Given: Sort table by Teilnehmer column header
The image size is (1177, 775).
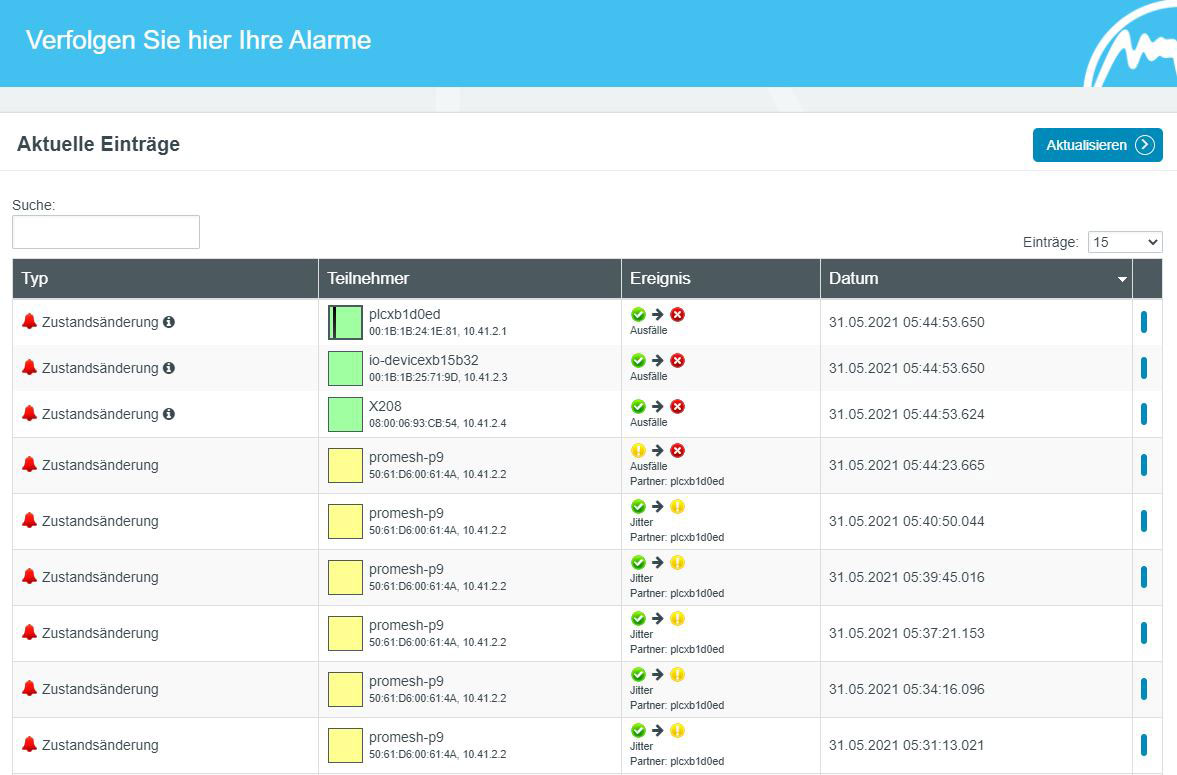Looking at the screenshot, I should pyautogui.click(x=368, y=279).
